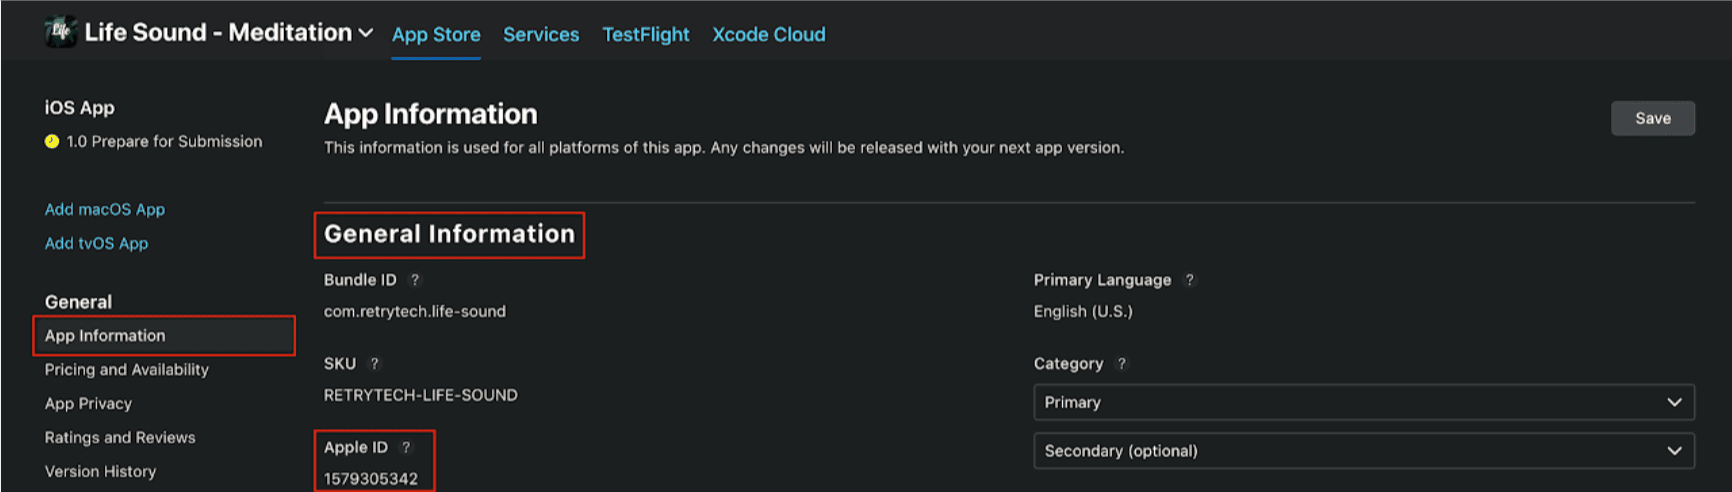Switch to the App Store tab
This screenshot has width=1732, height=492.
[436, 35]
